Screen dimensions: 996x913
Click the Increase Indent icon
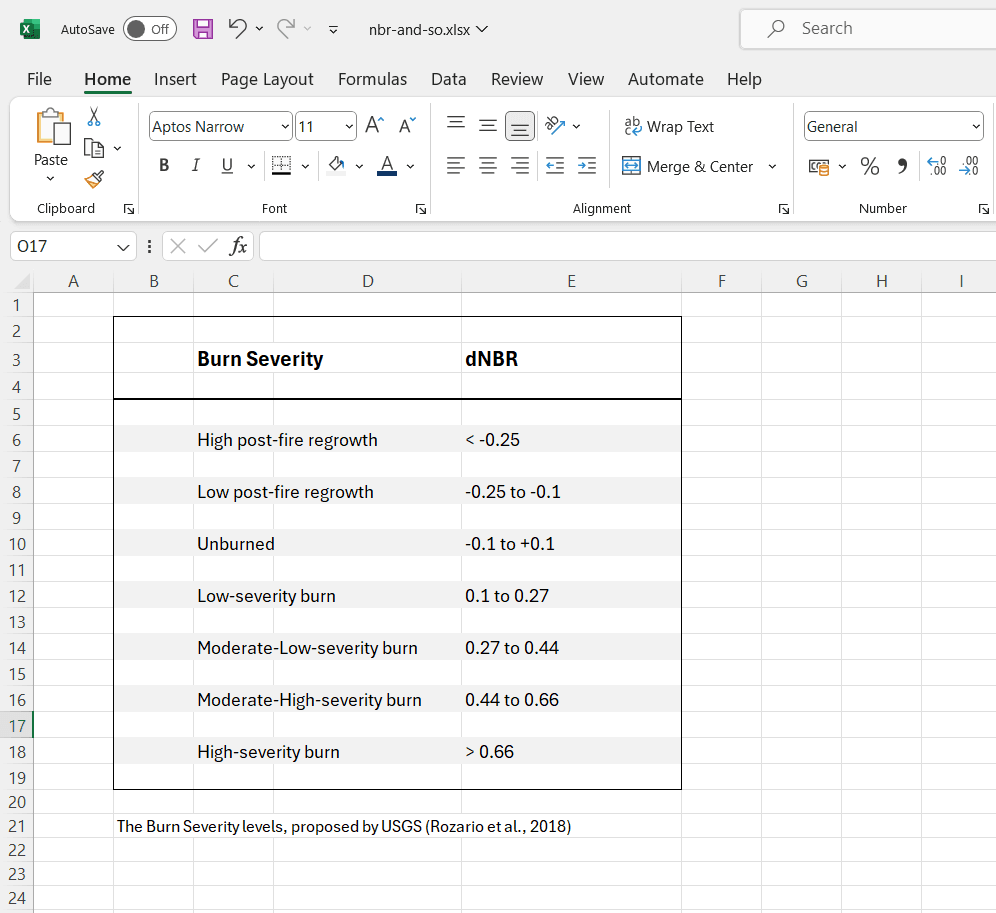tap(587, 166)
